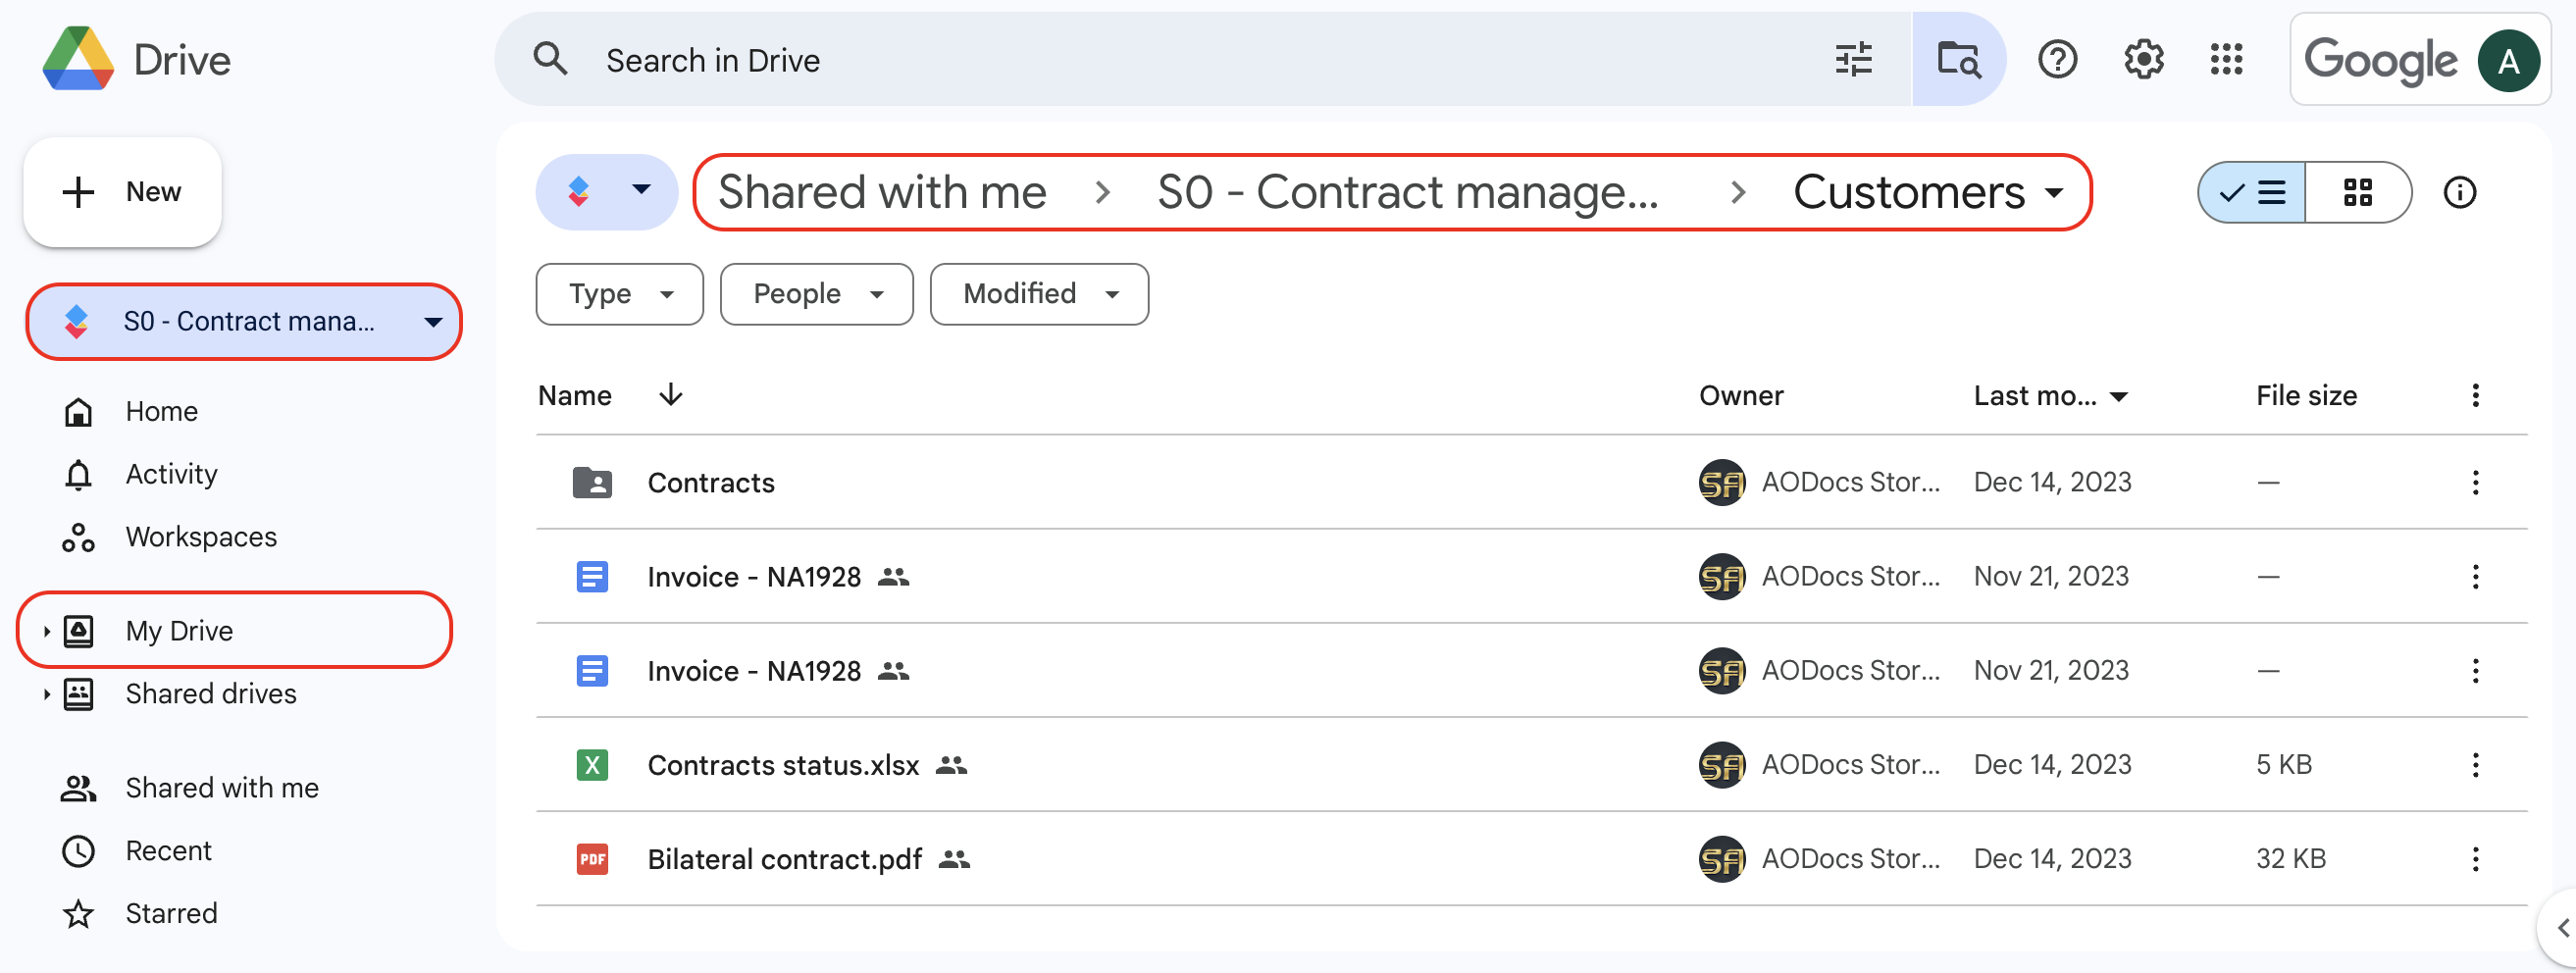Click the Dec 14, 2023 date on Contracts row

(x=2052, y=482)
